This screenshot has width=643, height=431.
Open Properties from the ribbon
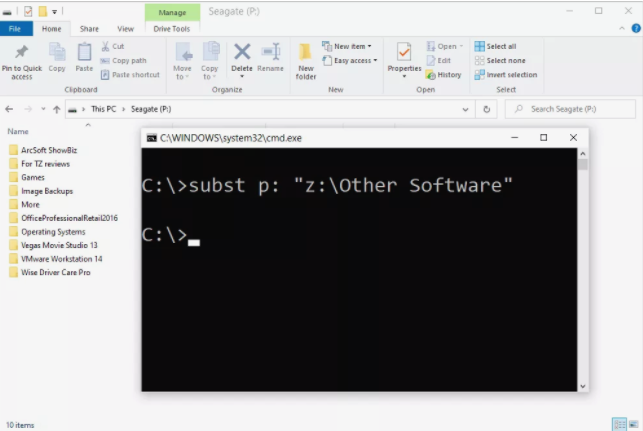point(404,58)
